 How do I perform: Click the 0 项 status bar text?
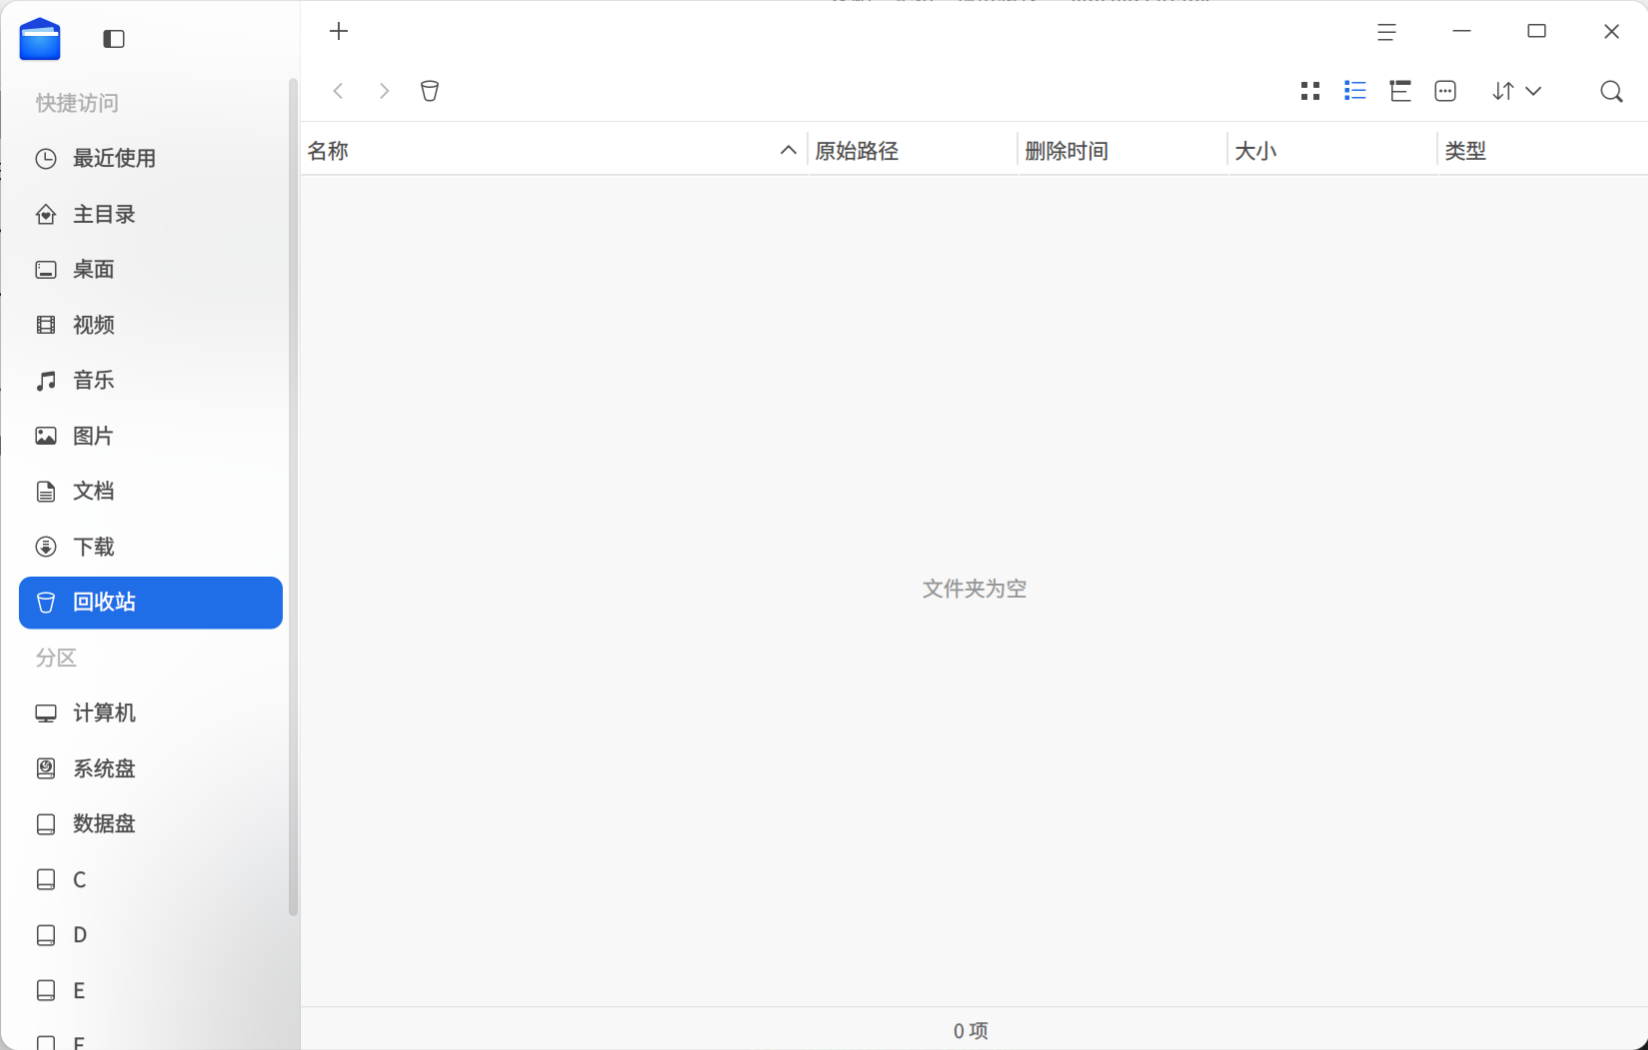pyautogui.click(x=971, y=1031)
